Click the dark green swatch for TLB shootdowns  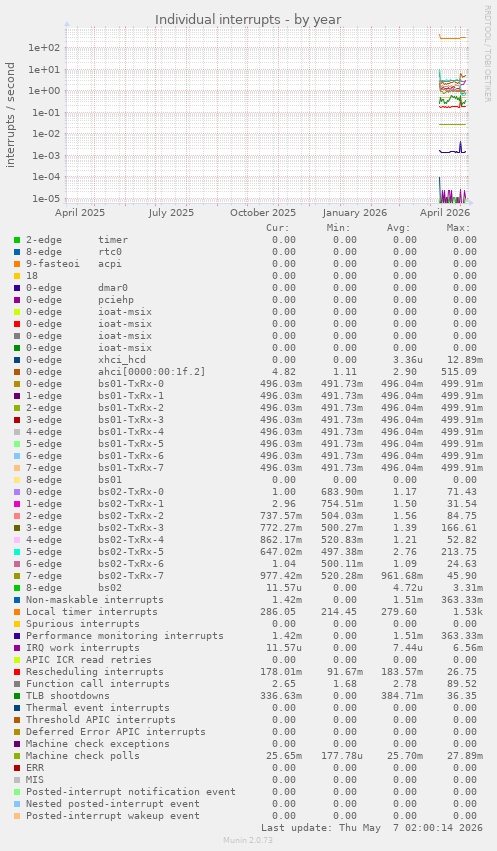[x=17, y=696]
